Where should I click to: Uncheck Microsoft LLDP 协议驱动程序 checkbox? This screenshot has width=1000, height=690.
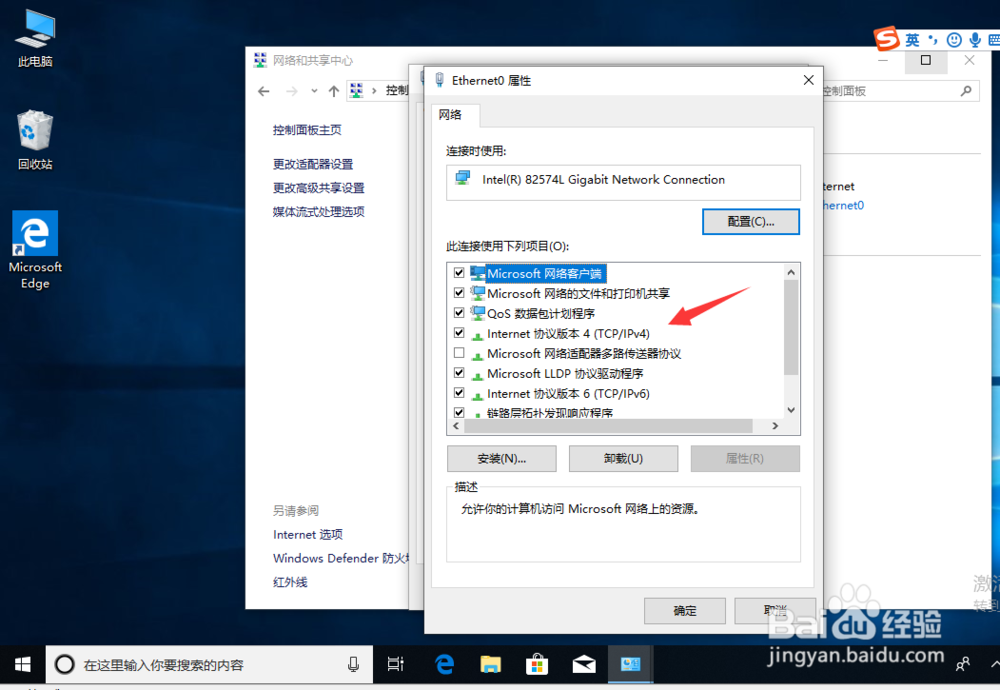pos(459,372)
